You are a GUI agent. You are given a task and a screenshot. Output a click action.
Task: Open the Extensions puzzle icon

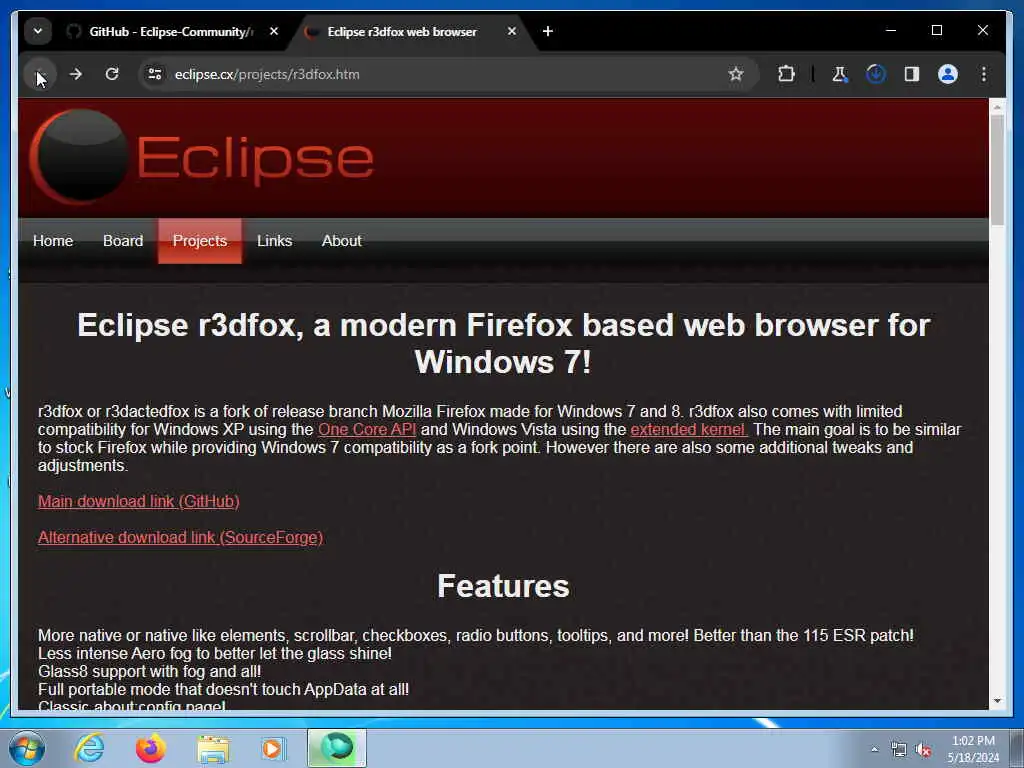tap(786, 74)
